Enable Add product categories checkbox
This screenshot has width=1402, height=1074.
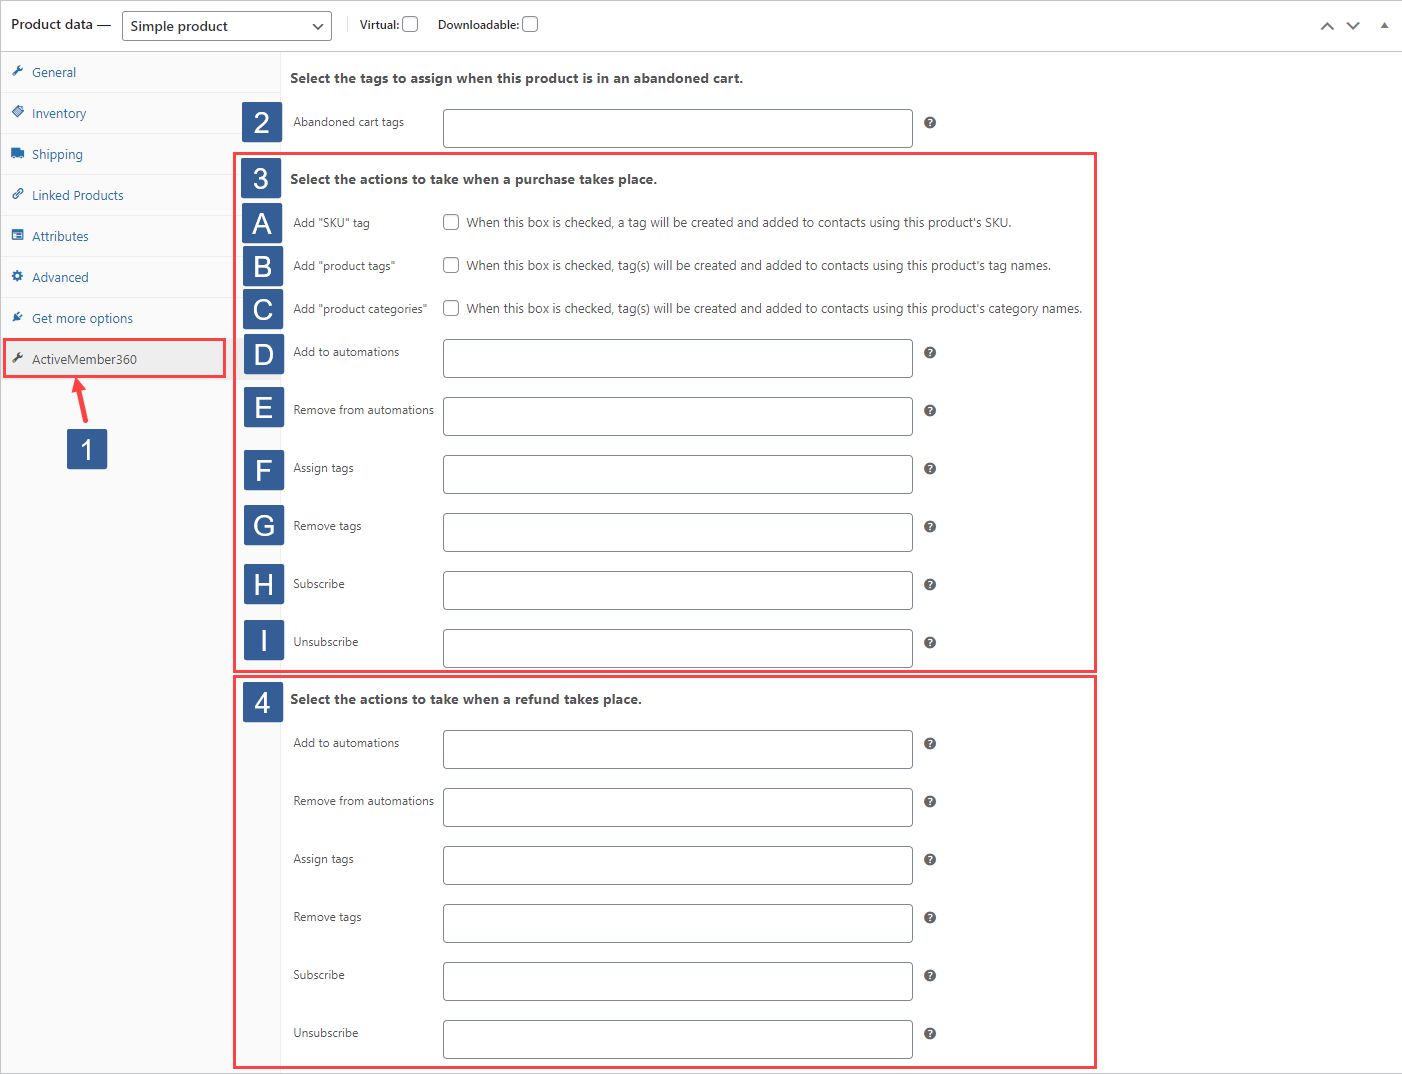point(451,308)
